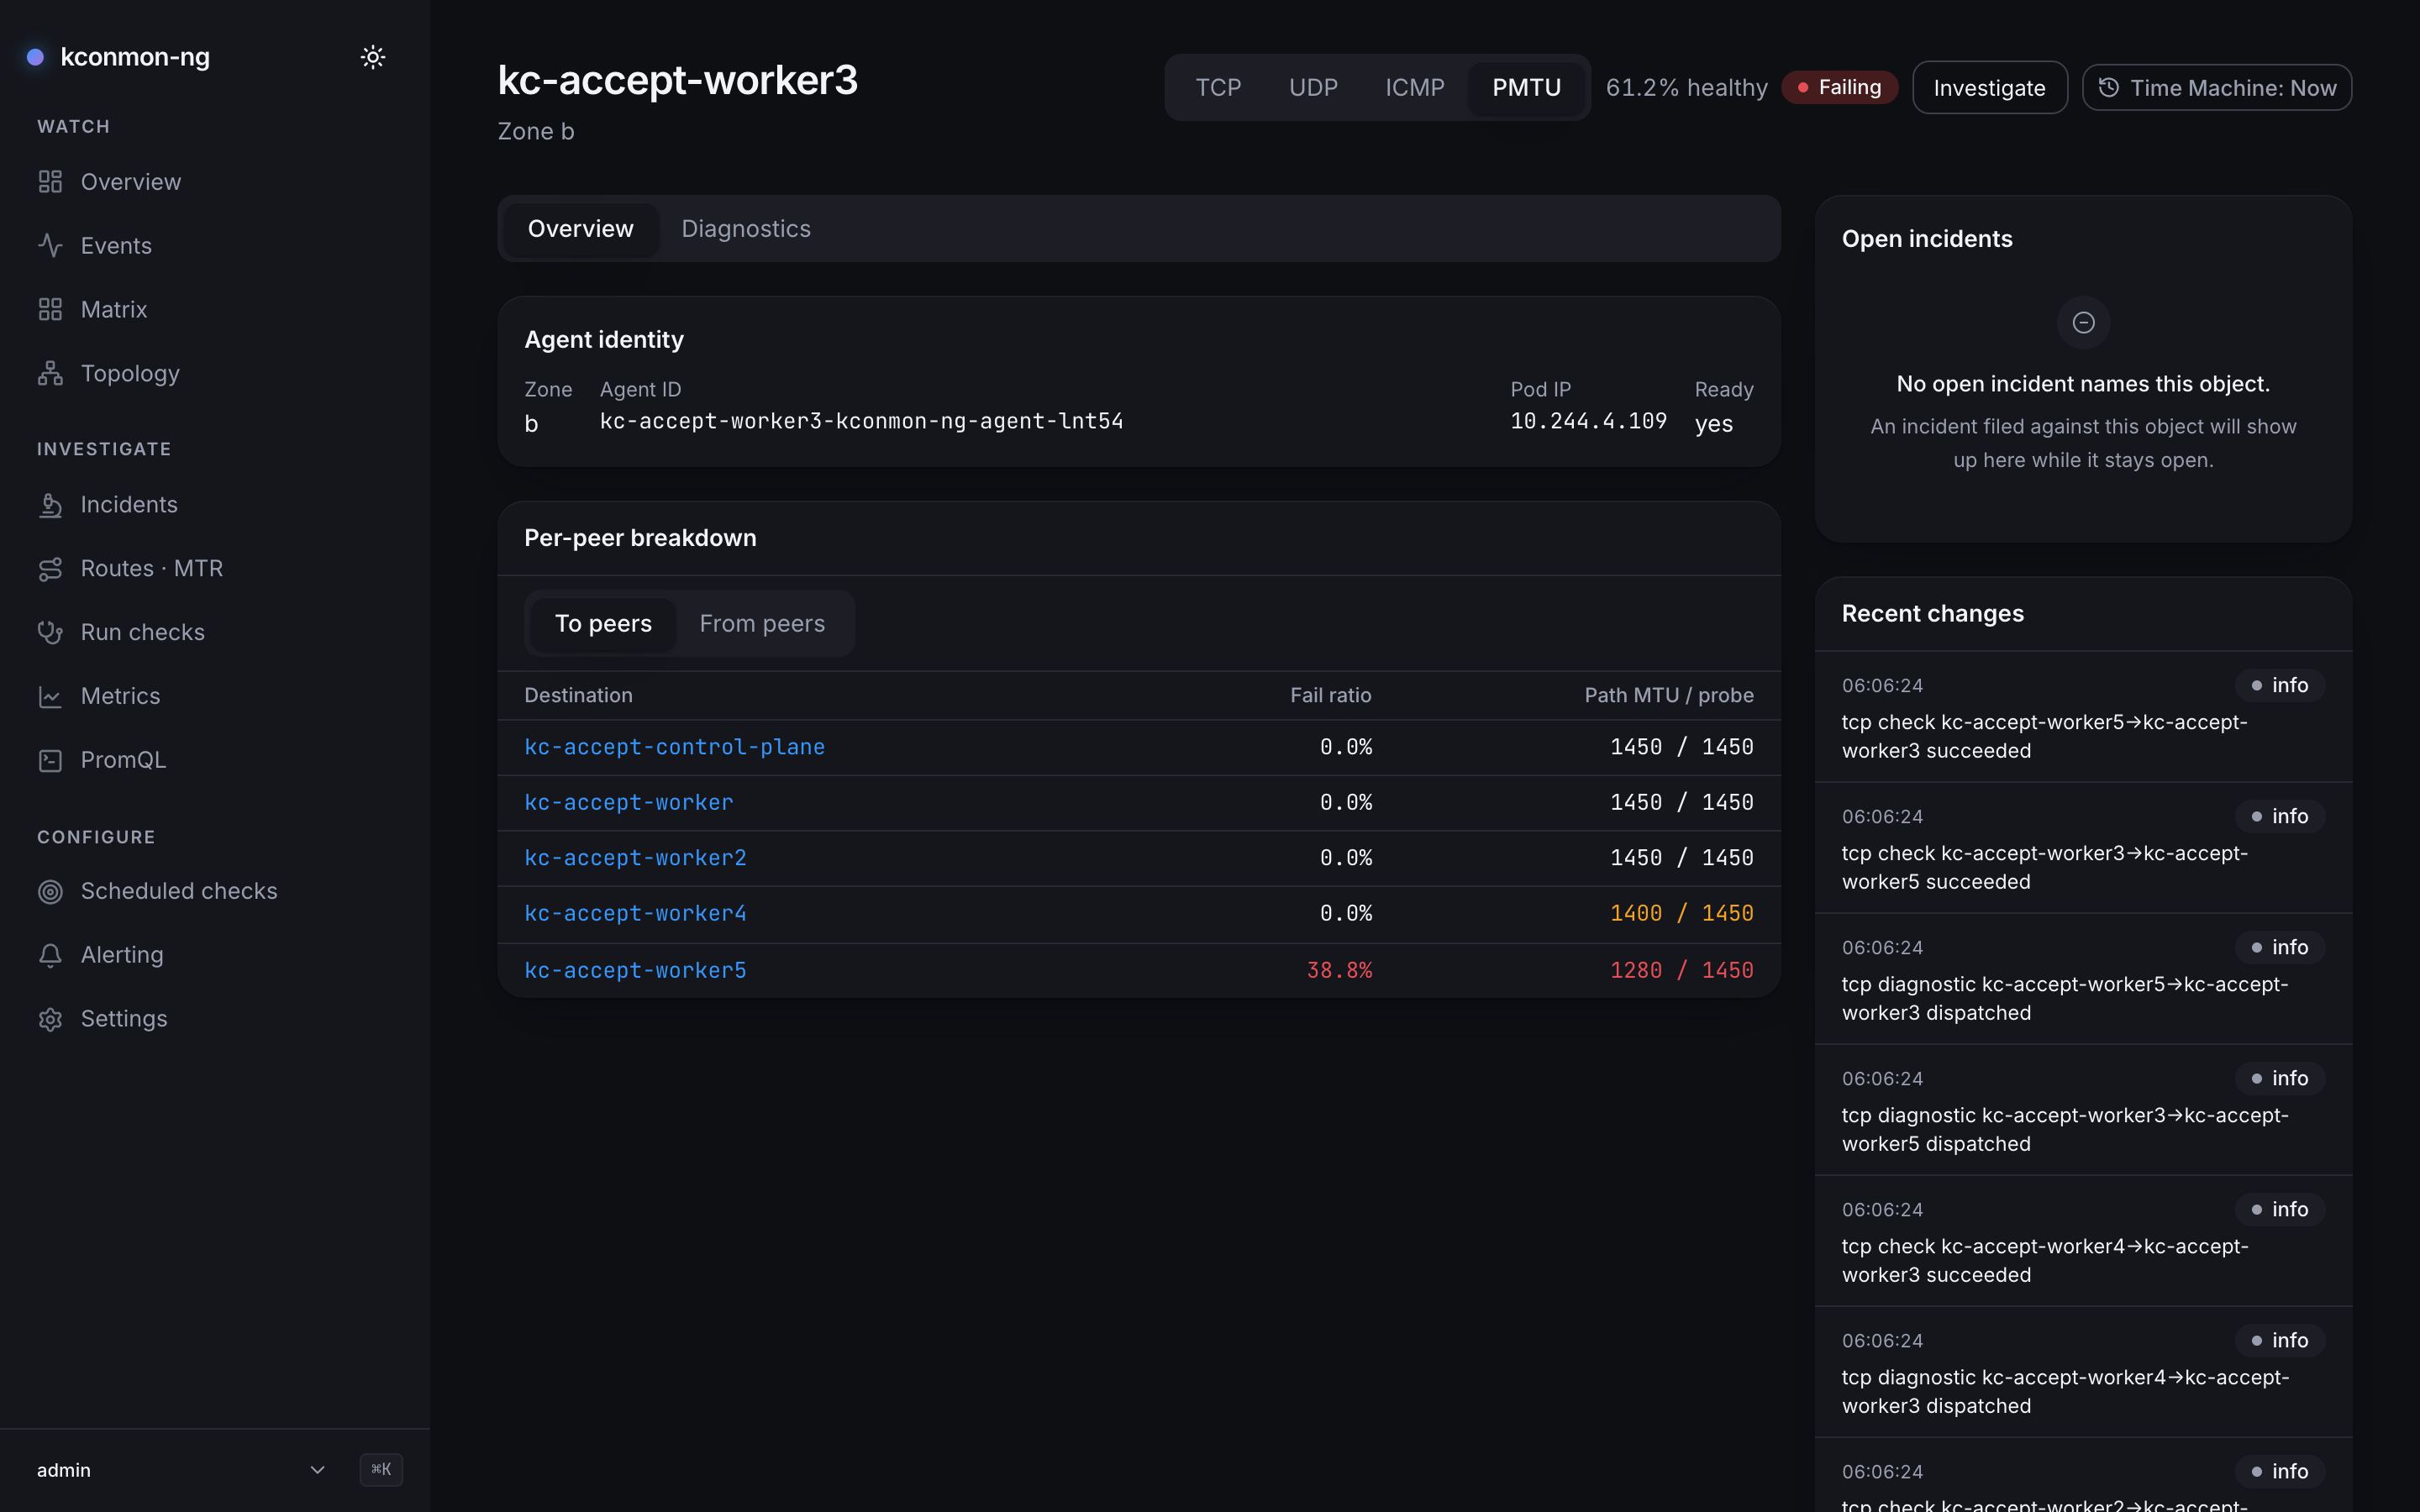
Task: Click the Run checks stethoscope icon
Action: [x=50, y=632]
